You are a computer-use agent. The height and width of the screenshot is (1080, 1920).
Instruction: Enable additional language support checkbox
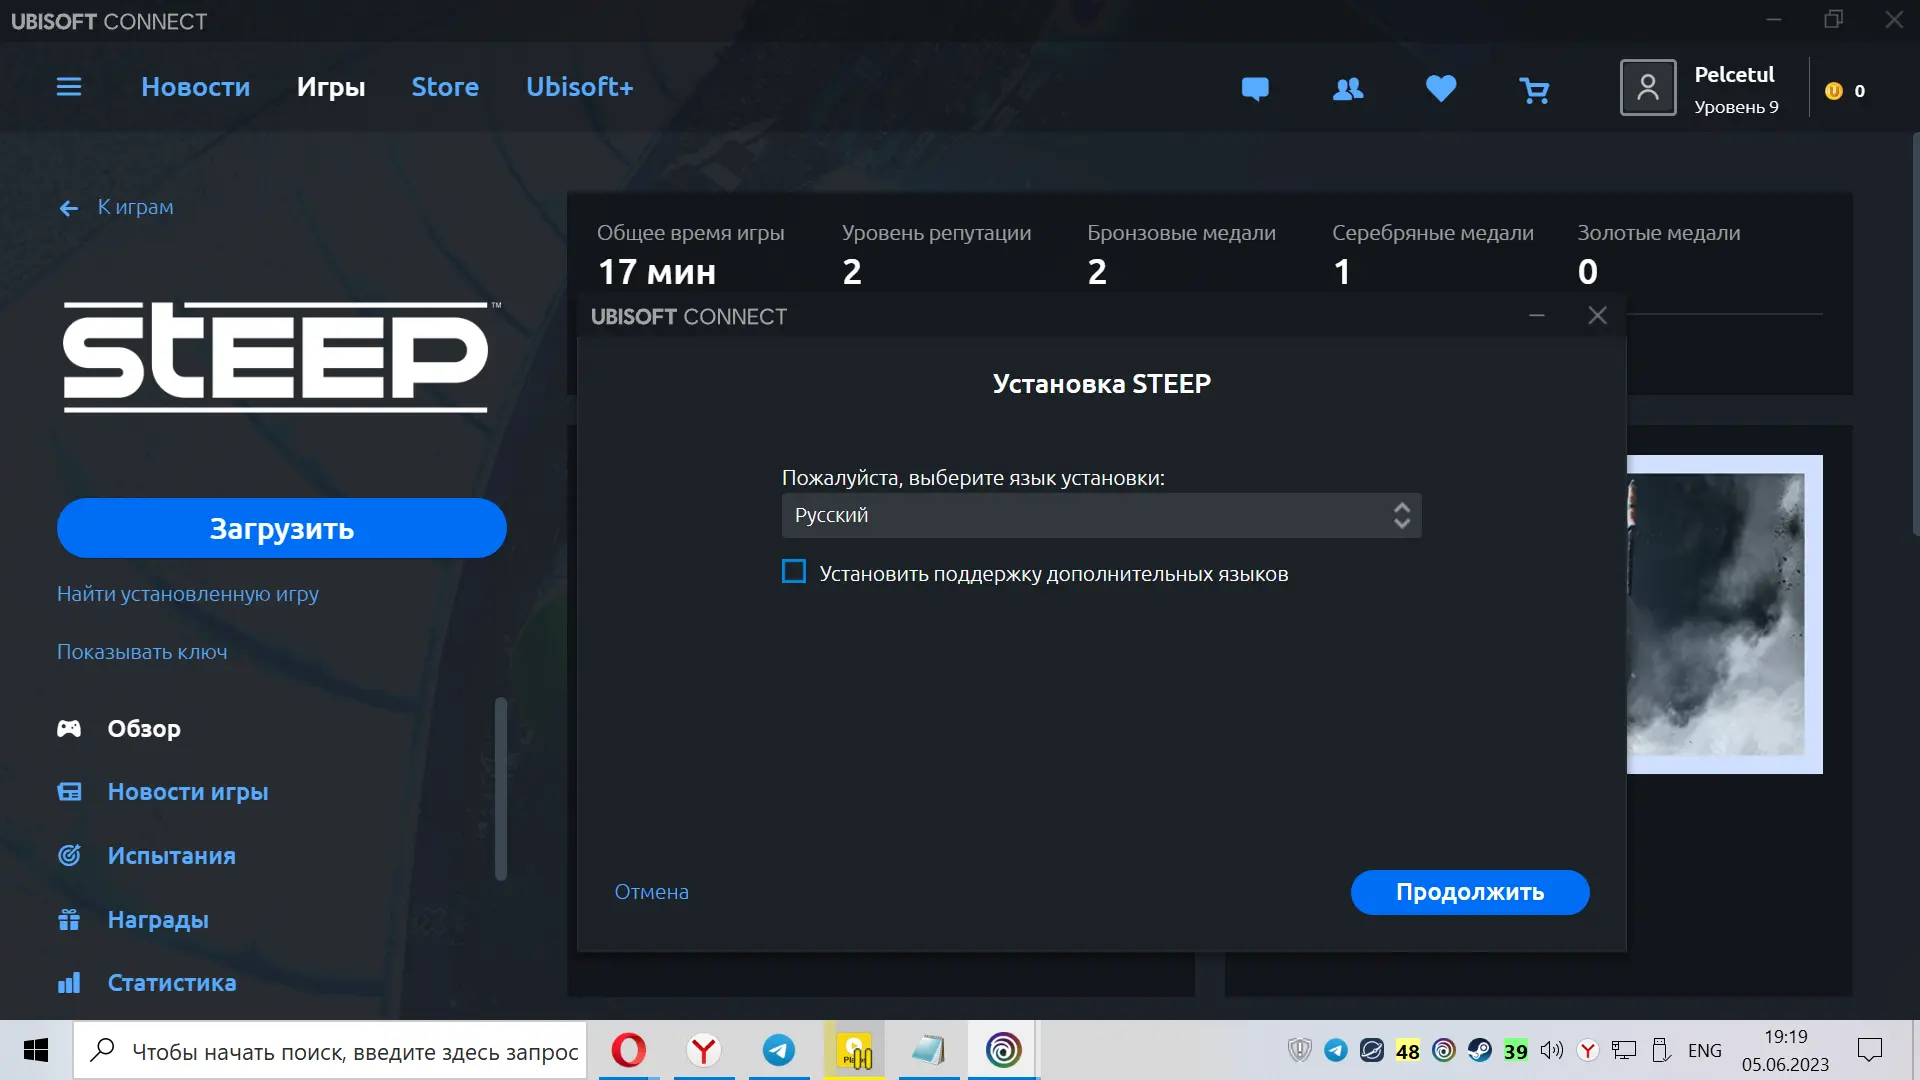[x=794, y=572]
